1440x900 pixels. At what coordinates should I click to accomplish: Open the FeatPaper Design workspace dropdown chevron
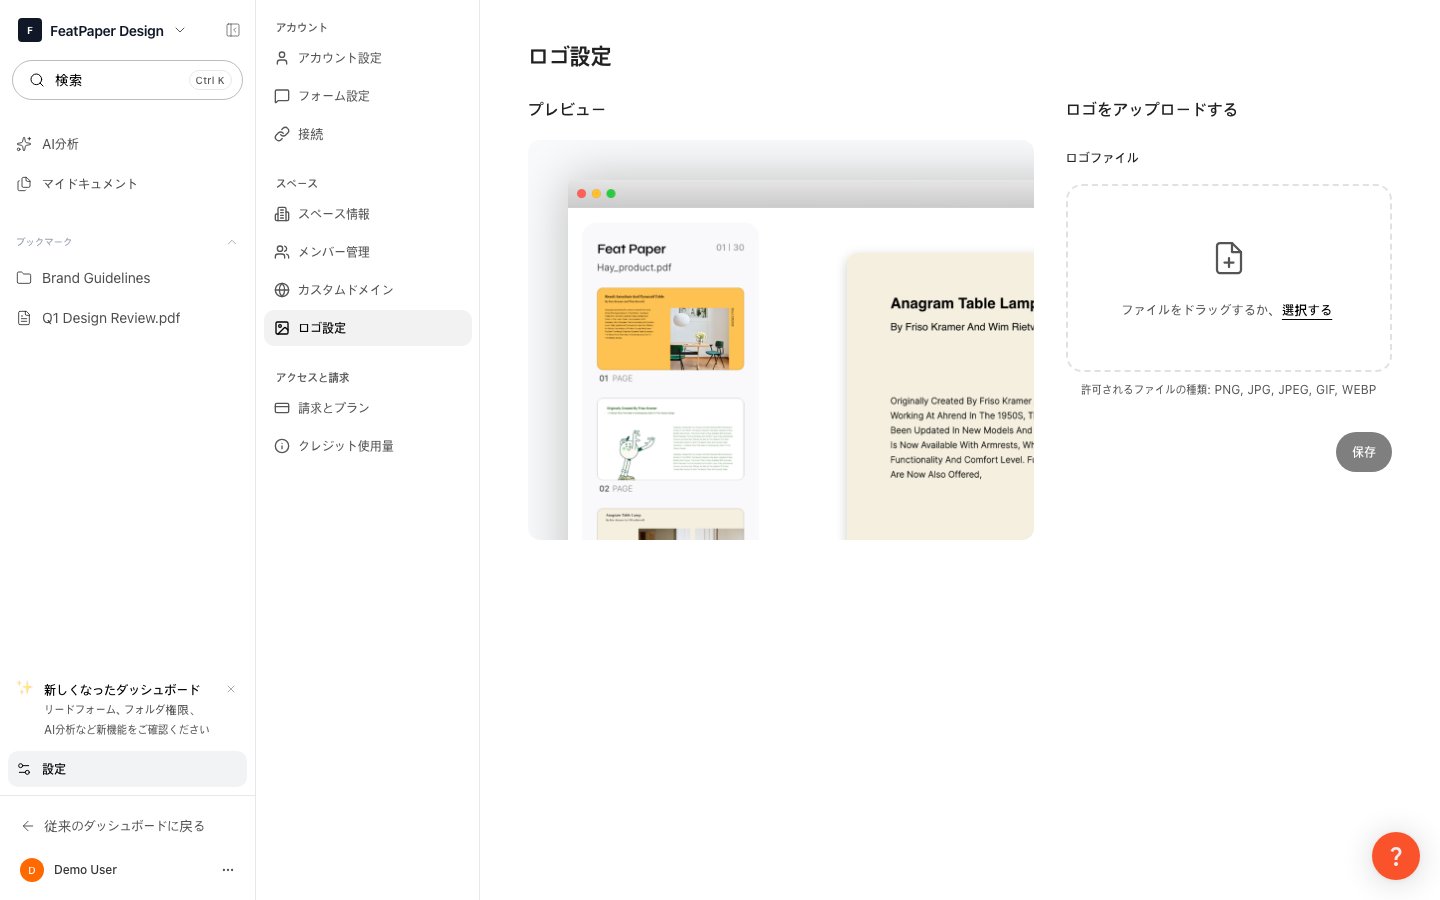[x=180, y=30]
